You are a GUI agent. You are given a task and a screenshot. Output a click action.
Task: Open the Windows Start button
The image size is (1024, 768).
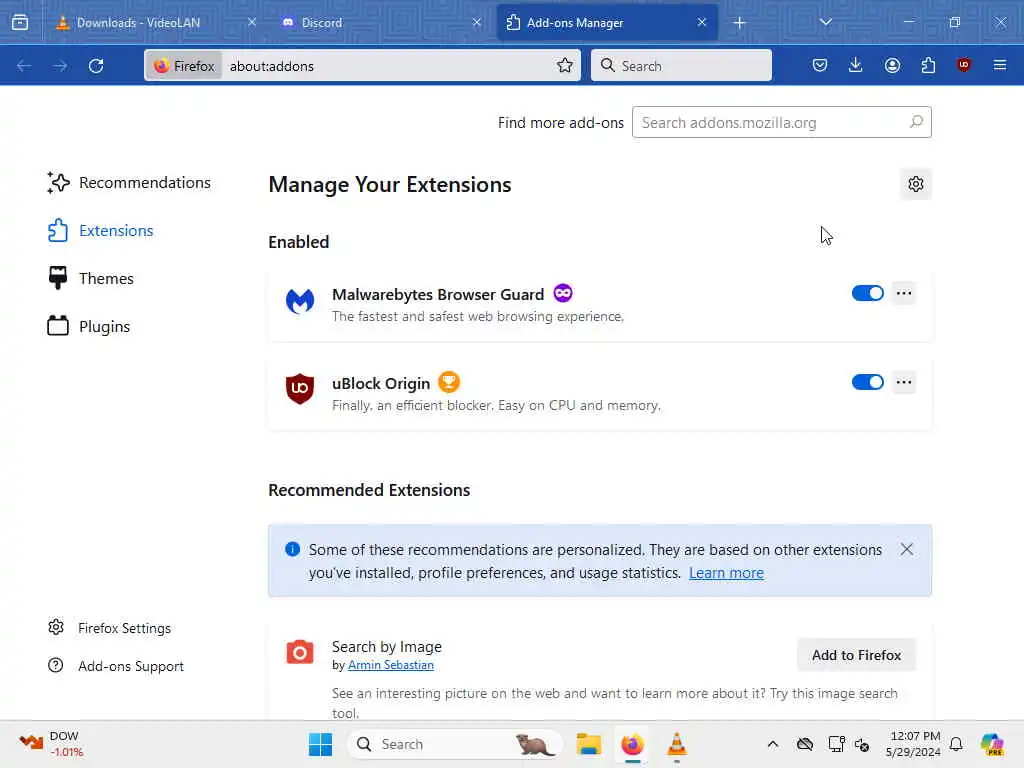click(x=320, y=744)
